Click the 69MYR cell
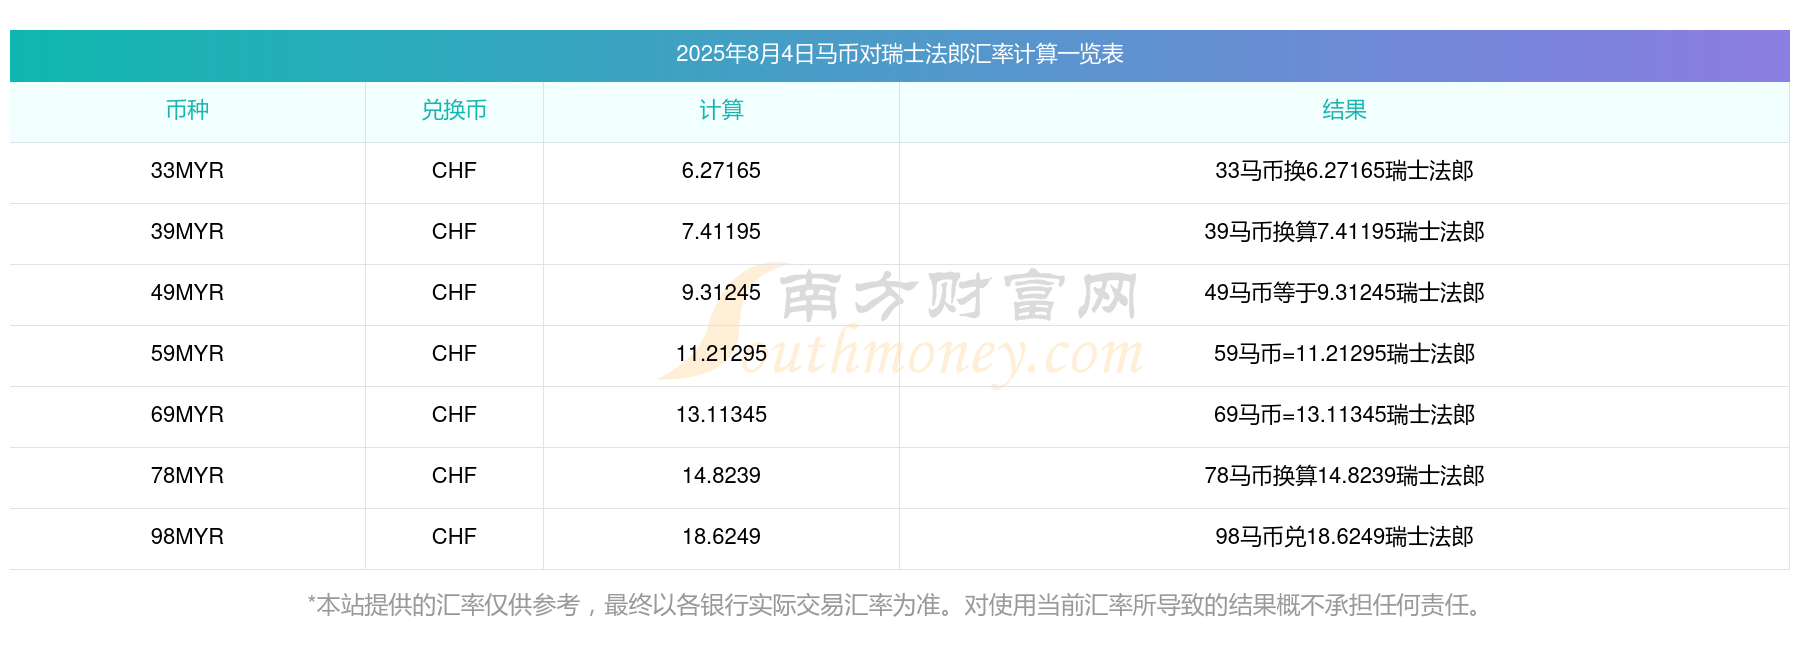 [187, 415]
